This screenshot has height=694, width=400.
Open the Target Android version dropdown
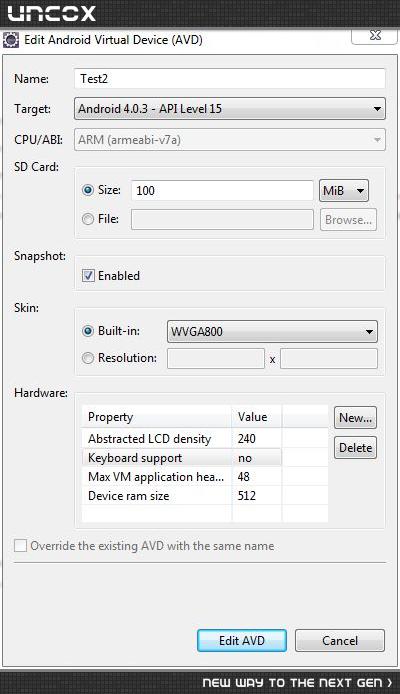click(x=230, y=109)
